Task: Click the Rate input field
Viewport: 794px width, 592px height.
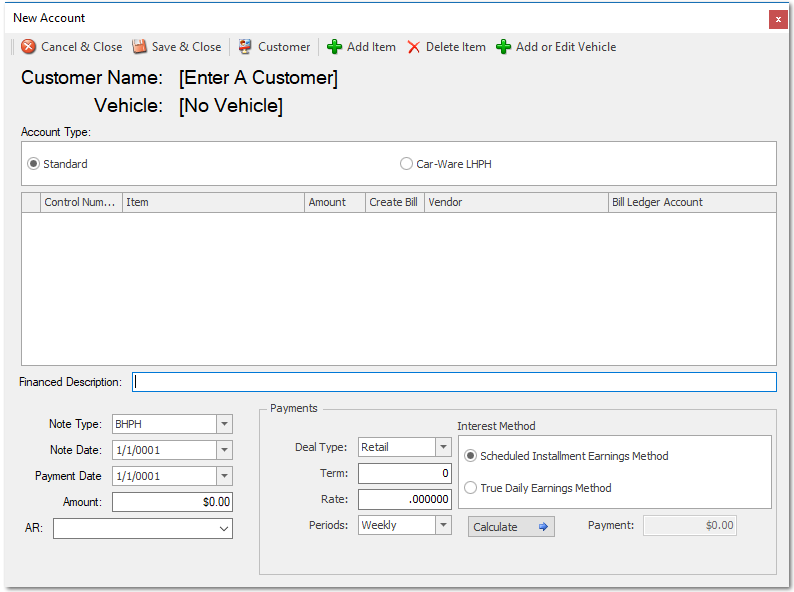Action: (x=405, y=499)
